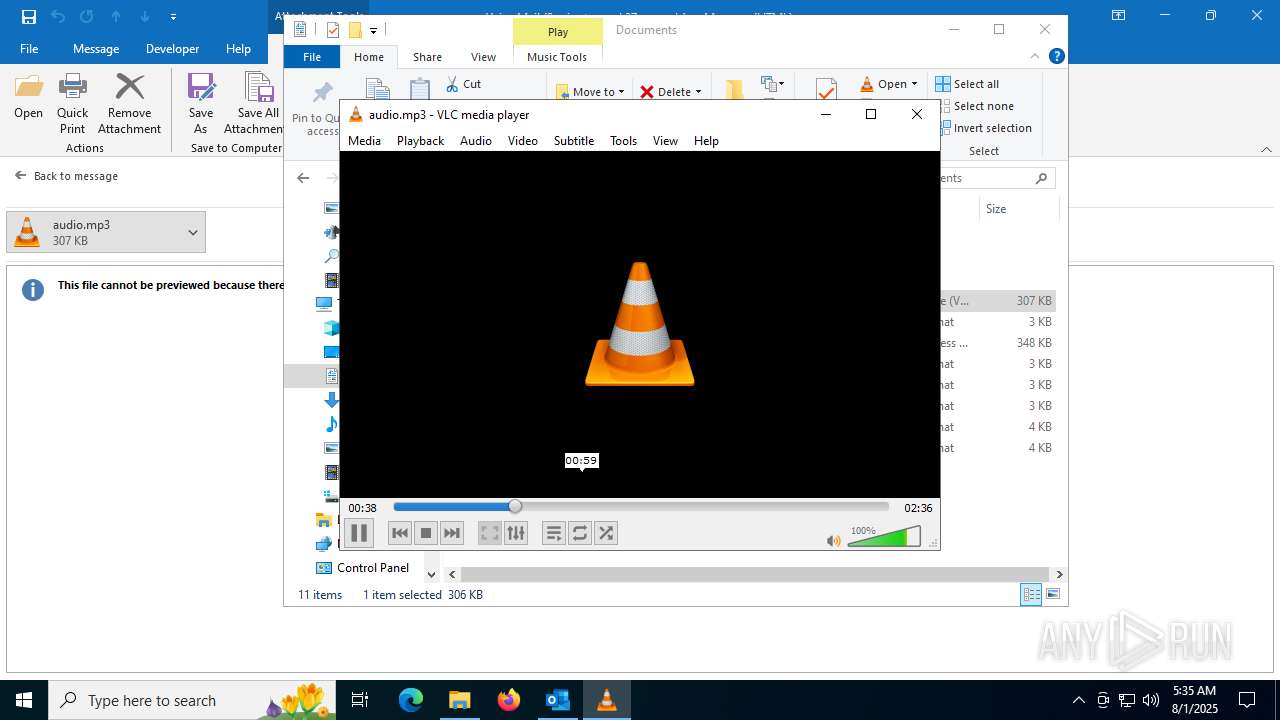Open VLC Help menu
Image resolution: width=1280 pixels, height=720 pixels.
[x=706, y=140]
